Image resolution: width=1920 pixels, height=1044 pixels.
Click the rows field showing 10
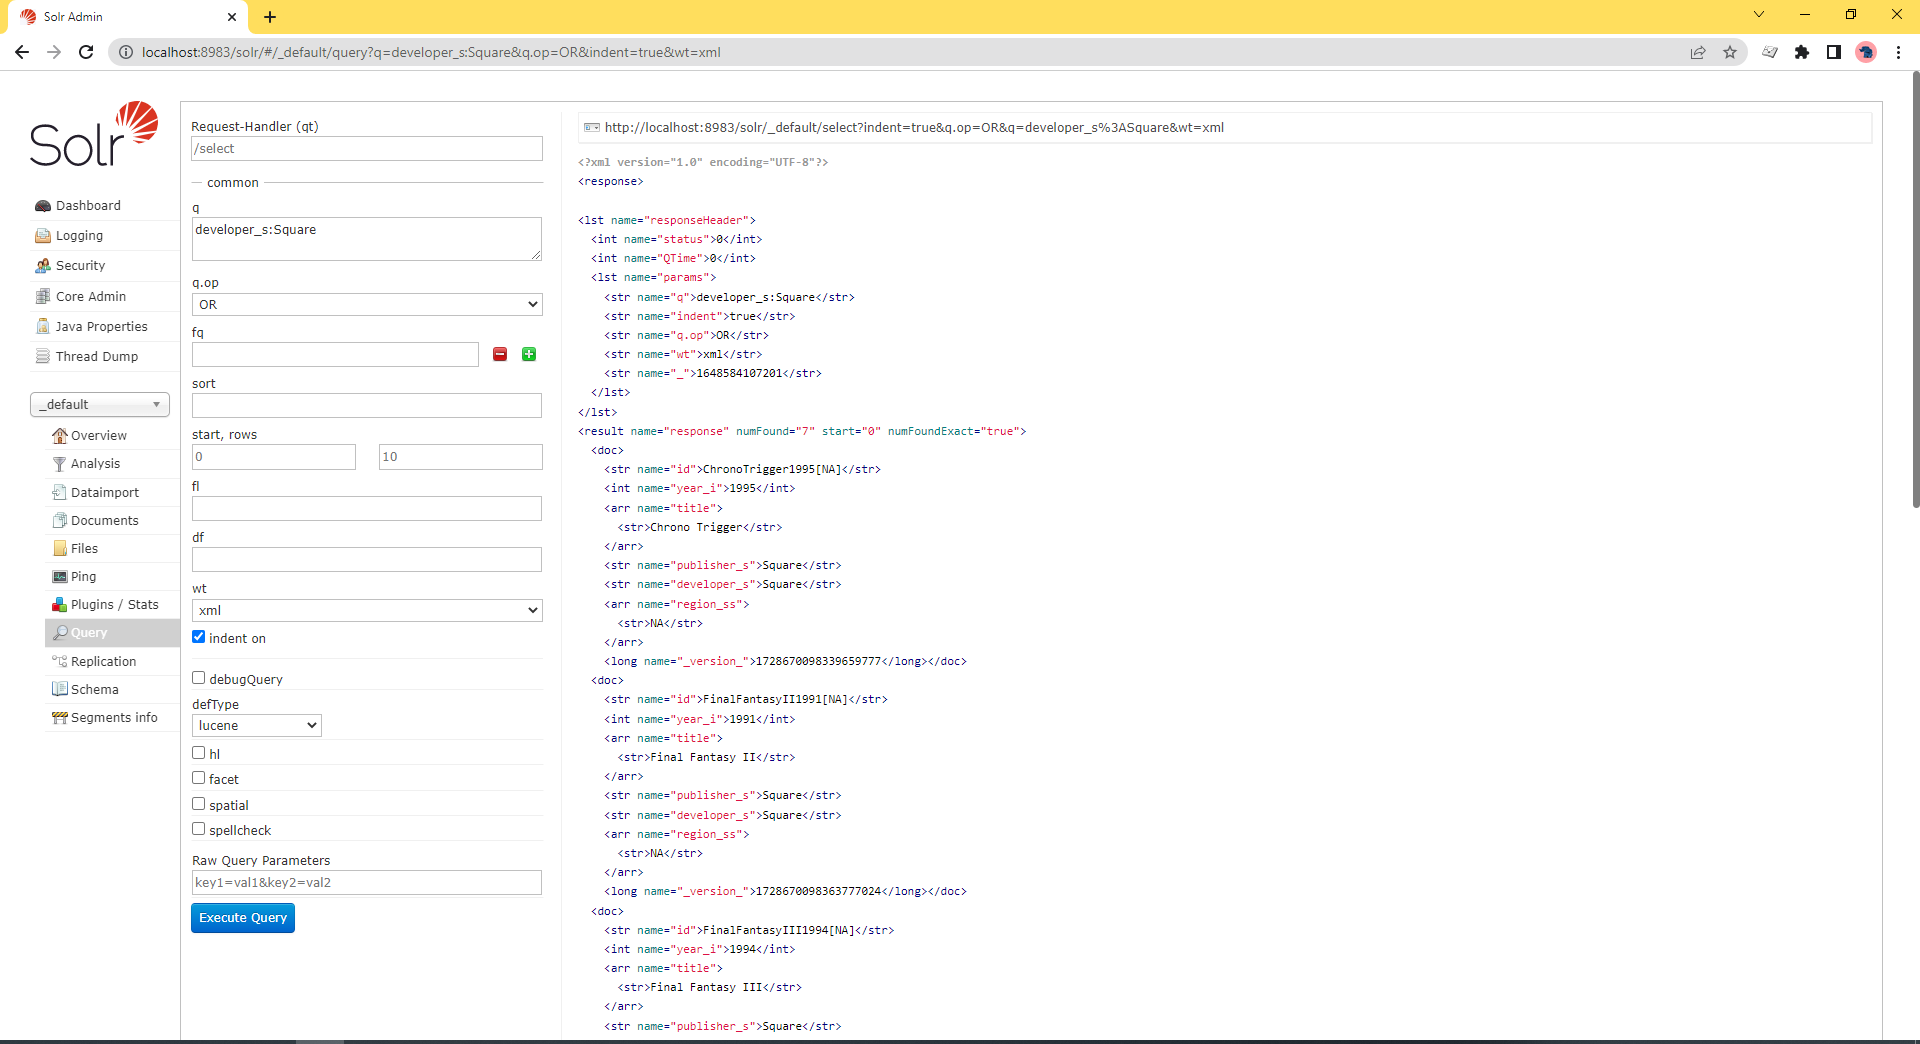[x=461, y=457]
